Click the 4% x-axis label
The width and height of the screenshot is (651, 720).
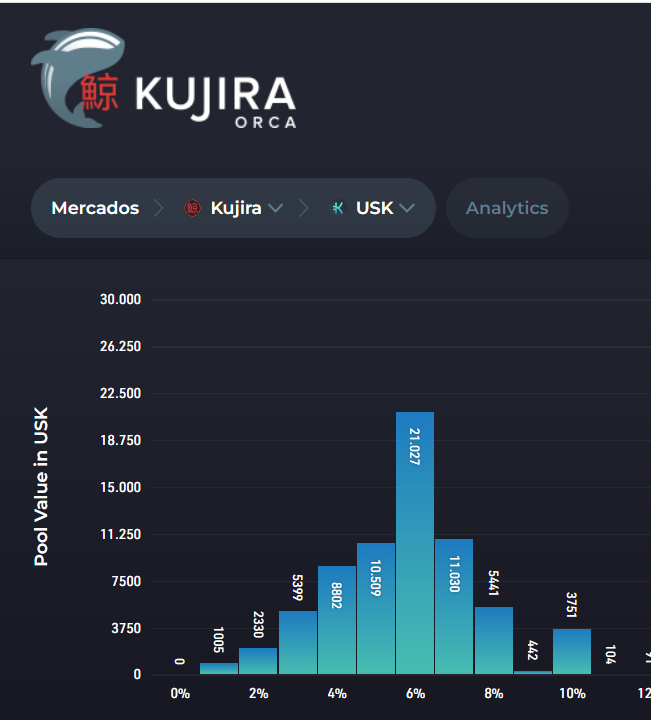click(337, 693)
